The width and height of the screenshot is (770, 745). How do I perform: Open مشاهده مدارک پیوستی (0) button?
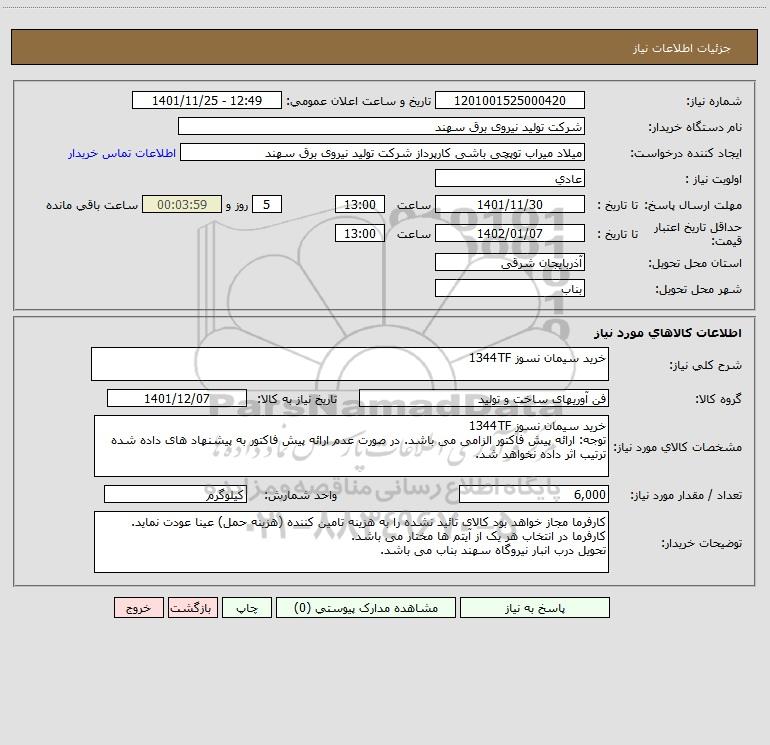[366, 607]
